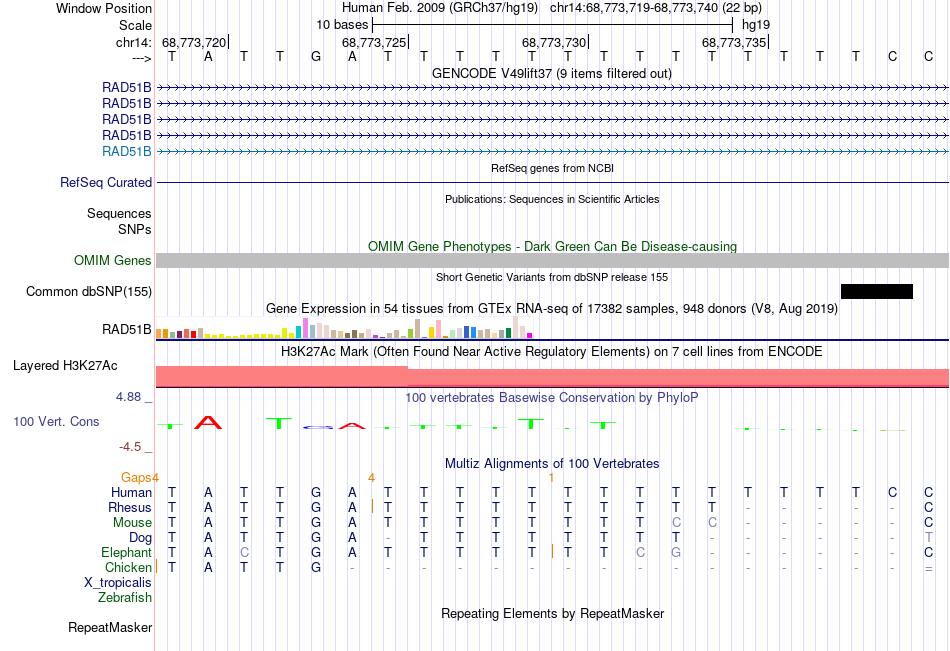Click the Window Position label

104,8
